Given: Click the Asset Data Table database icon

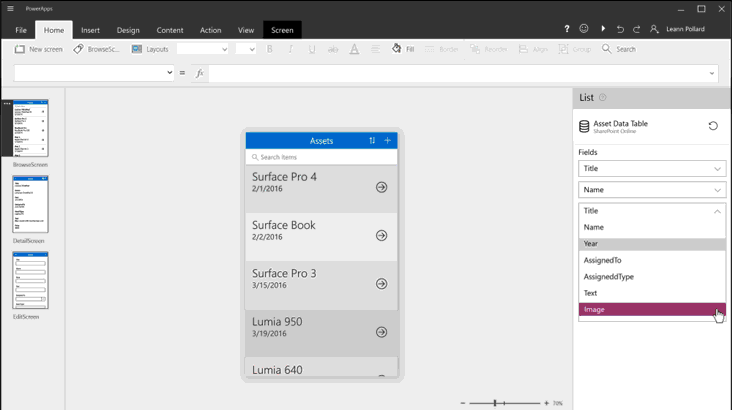Looking at the screenshot, I should pyautogui.click(x=584, y=127).
